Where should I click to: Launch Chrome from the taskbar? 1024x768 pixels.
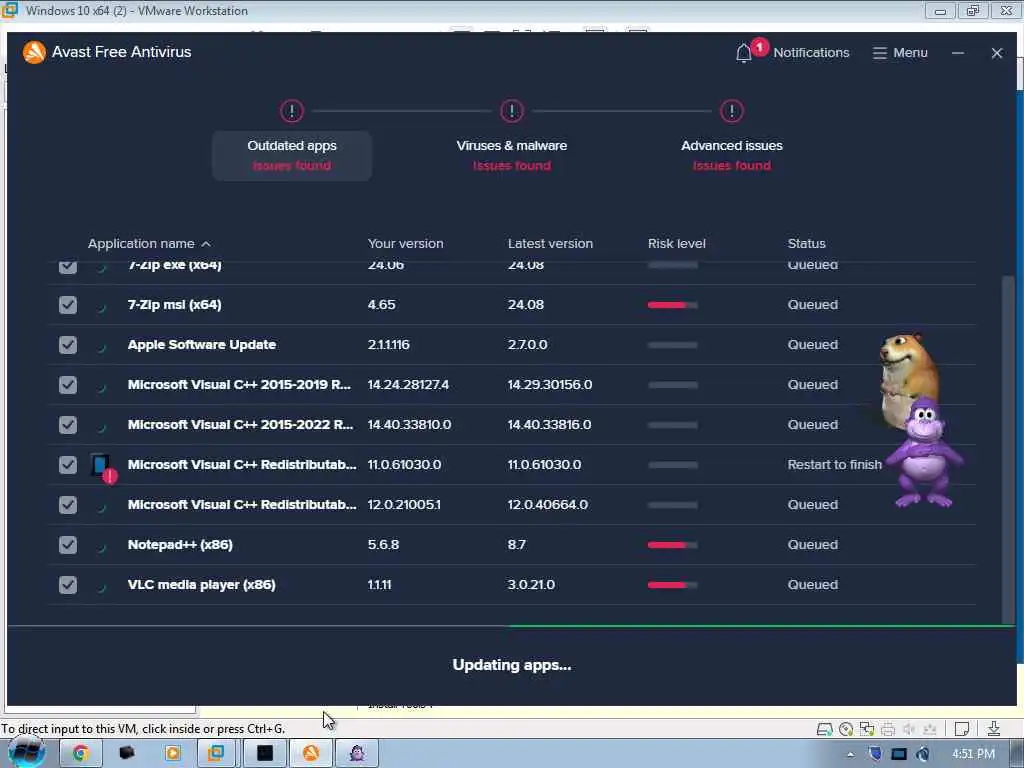(81, 753)
